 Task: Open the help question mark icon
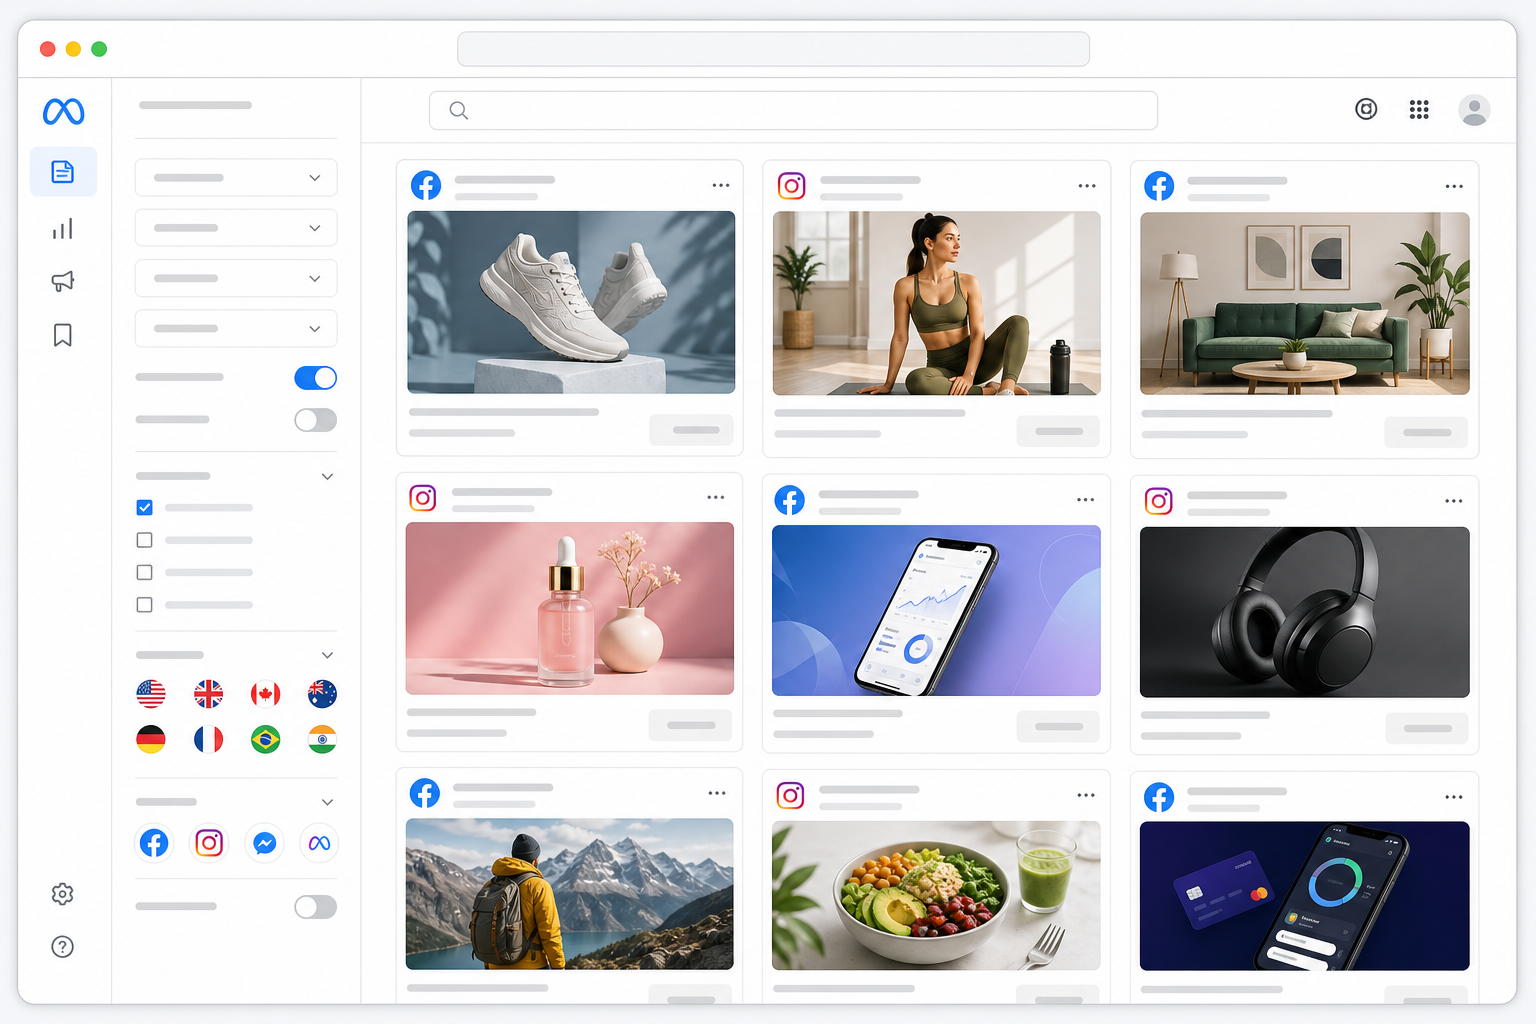point(63,947)
